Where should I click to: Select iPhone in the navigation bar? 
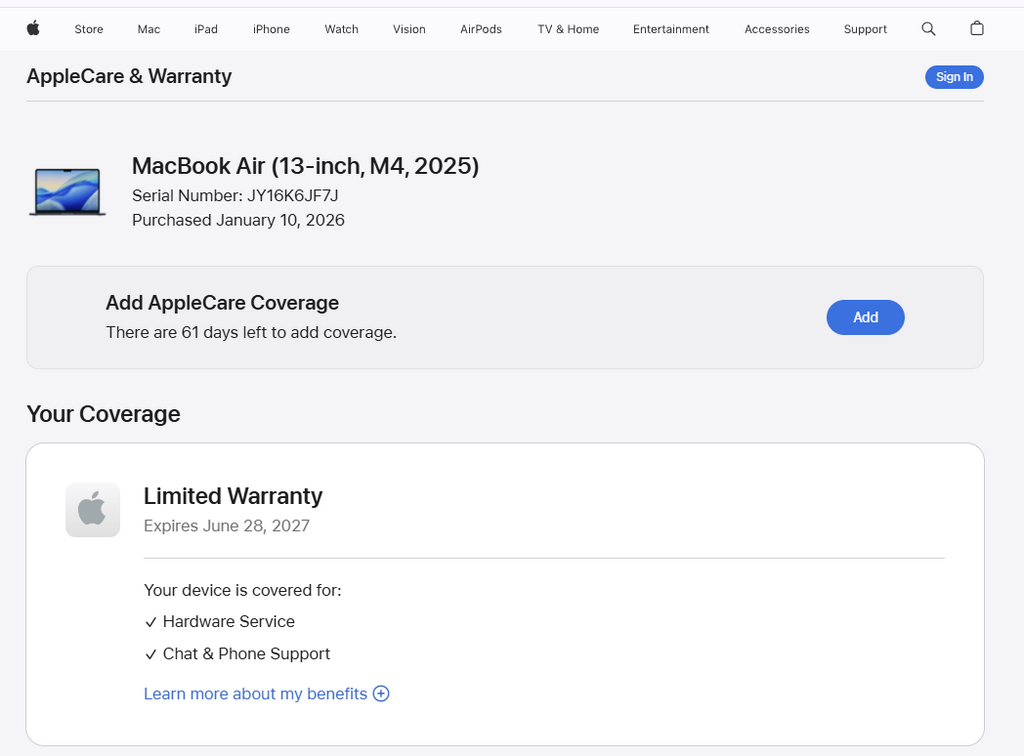click(271, 29)
